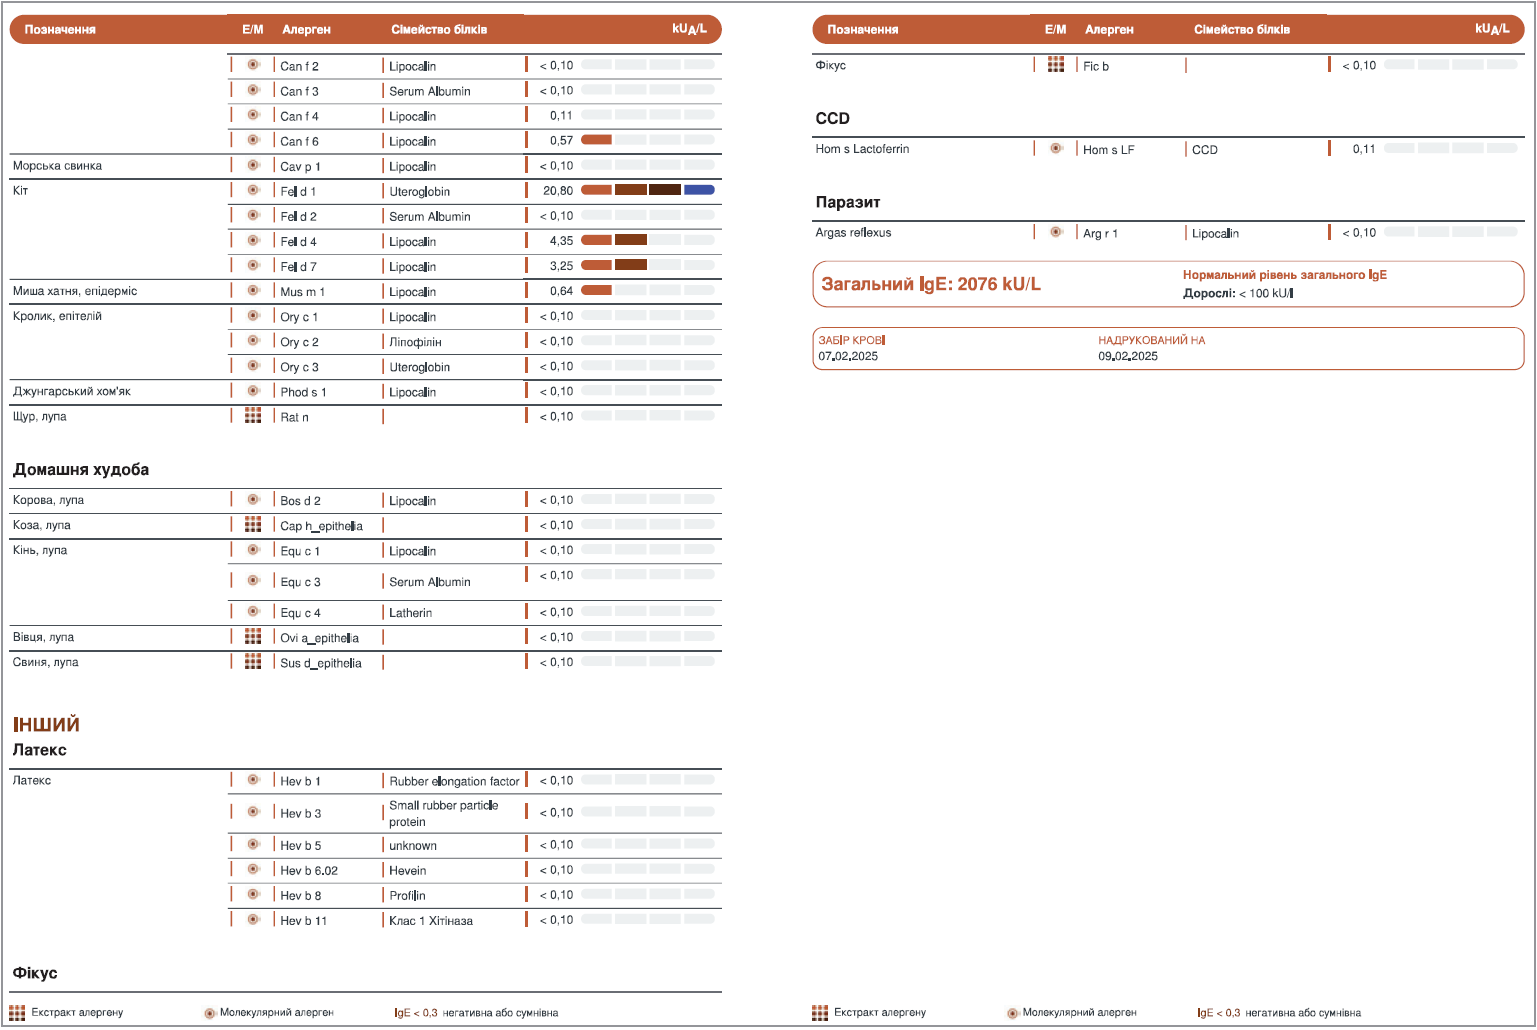Click the Паразит section heading
The width and height of the screenshot is (1537, 1030).
(x=848, y=202)
